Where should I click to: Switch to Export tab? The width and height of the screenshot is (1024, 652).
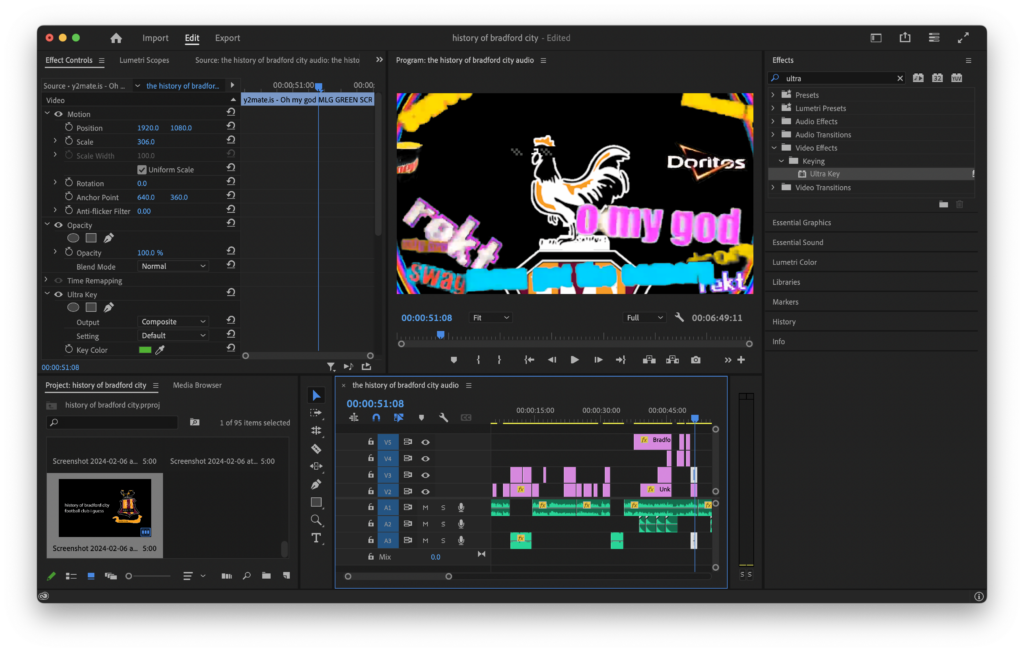coord(227,38)
